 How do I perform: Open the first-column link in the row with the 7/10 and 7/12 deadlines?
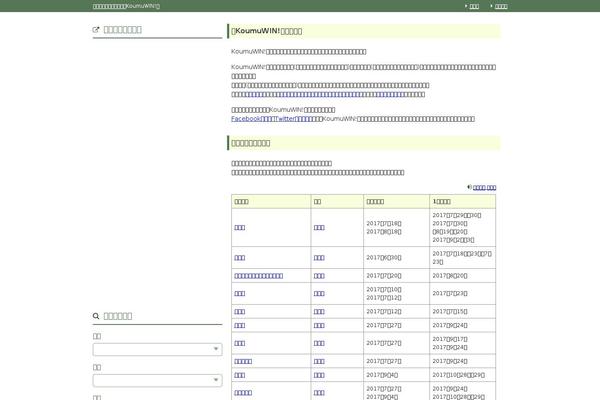(x=240, y=294)
